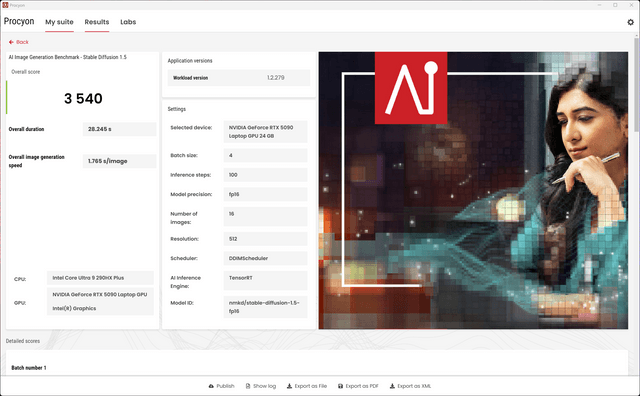Image resolution: width=640 pixels, height=396 pixels.
Task: Select the 1.765 s/image speed value
Action: click(x=119, y=161)
